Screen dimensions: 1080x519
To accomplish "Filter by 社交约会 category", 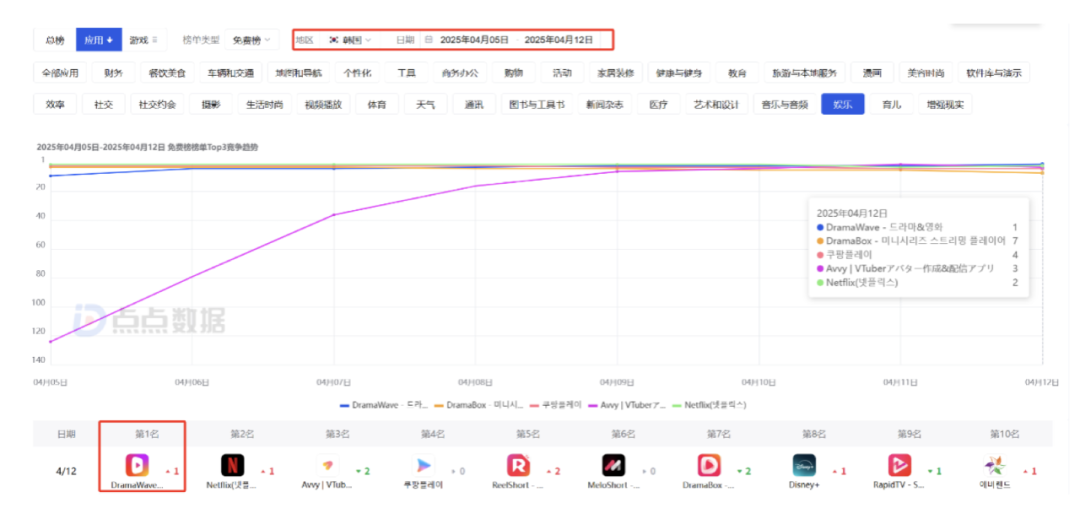I will tap(156, 104).
